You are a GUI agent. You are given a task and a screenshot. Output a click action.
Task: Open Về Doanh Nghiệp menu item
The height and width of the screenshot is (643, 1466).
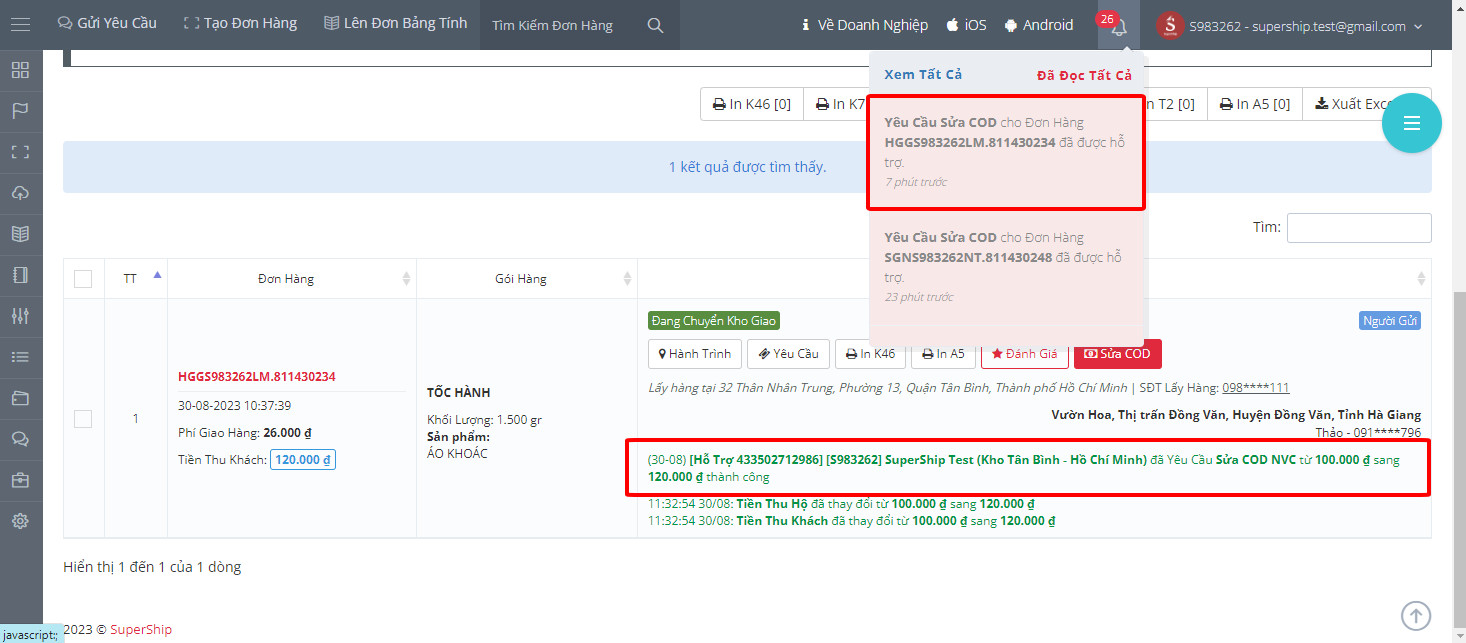click(864, 25)
